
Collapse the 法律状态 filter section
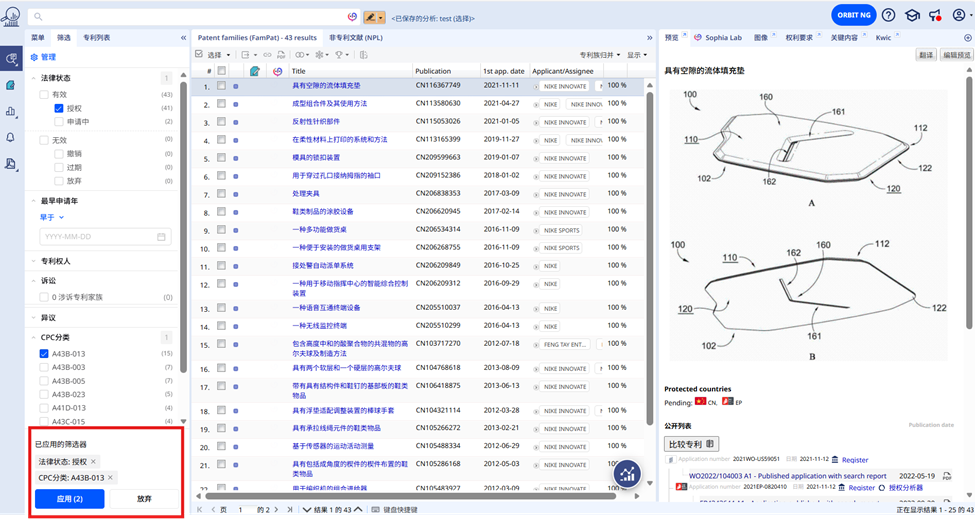[x=34, y=78]
